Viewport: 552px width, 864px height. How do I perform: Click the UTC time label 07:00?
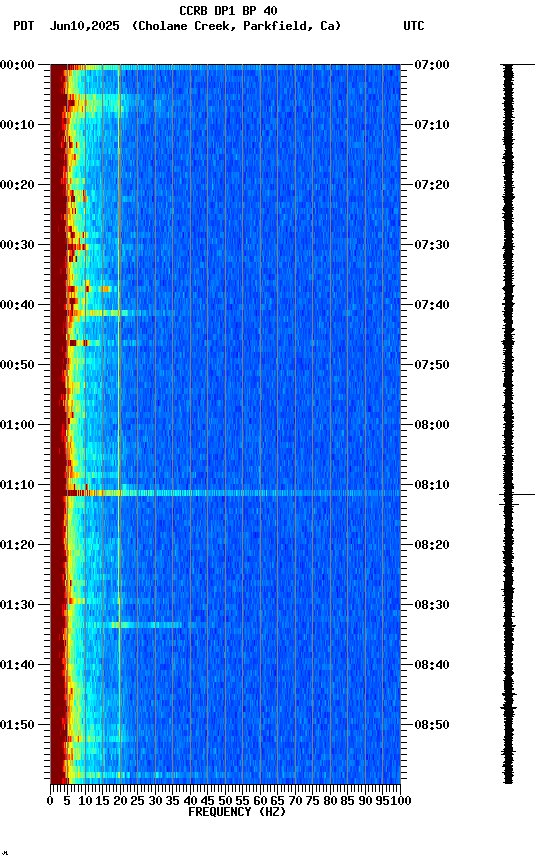click(x=432, y=66)
